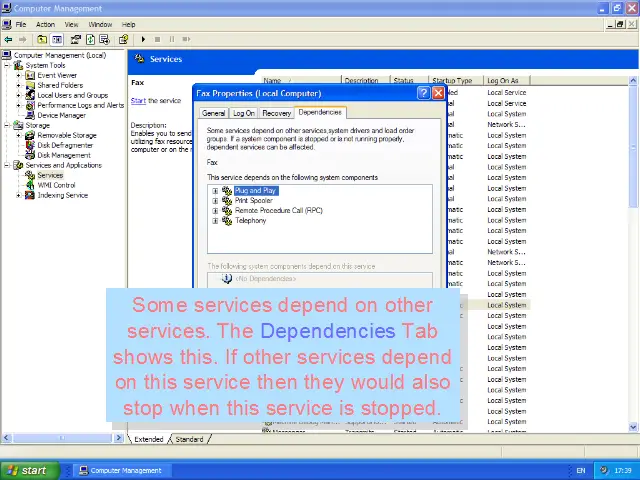Select WMI Control in the tree
The width and height of the screenshot is (640, 480).
[56, 185]
